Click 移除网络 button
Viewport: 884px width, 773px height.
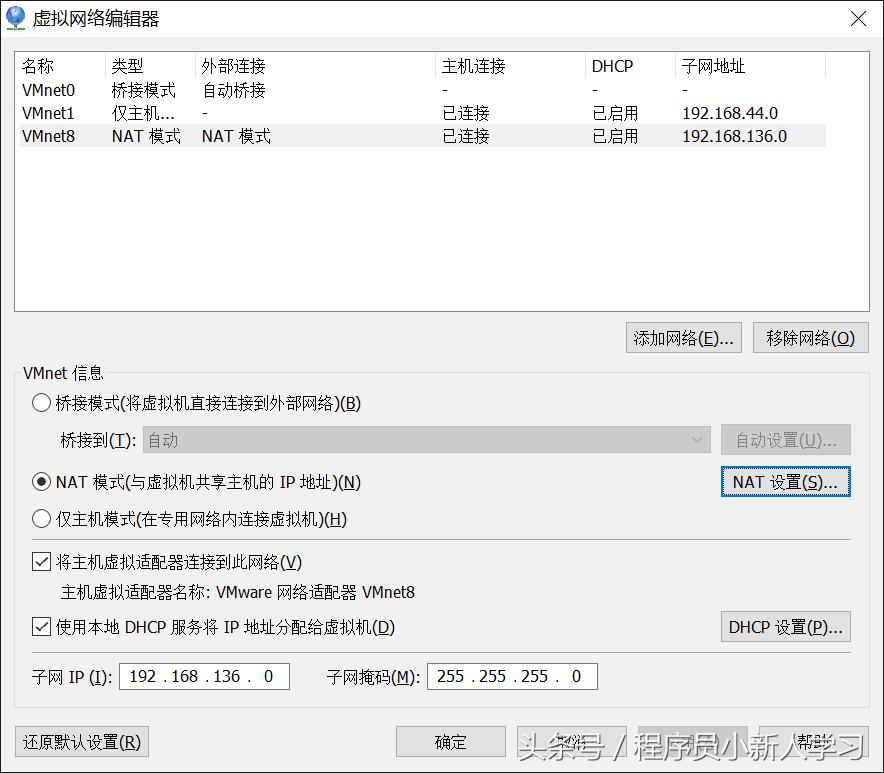812,337
